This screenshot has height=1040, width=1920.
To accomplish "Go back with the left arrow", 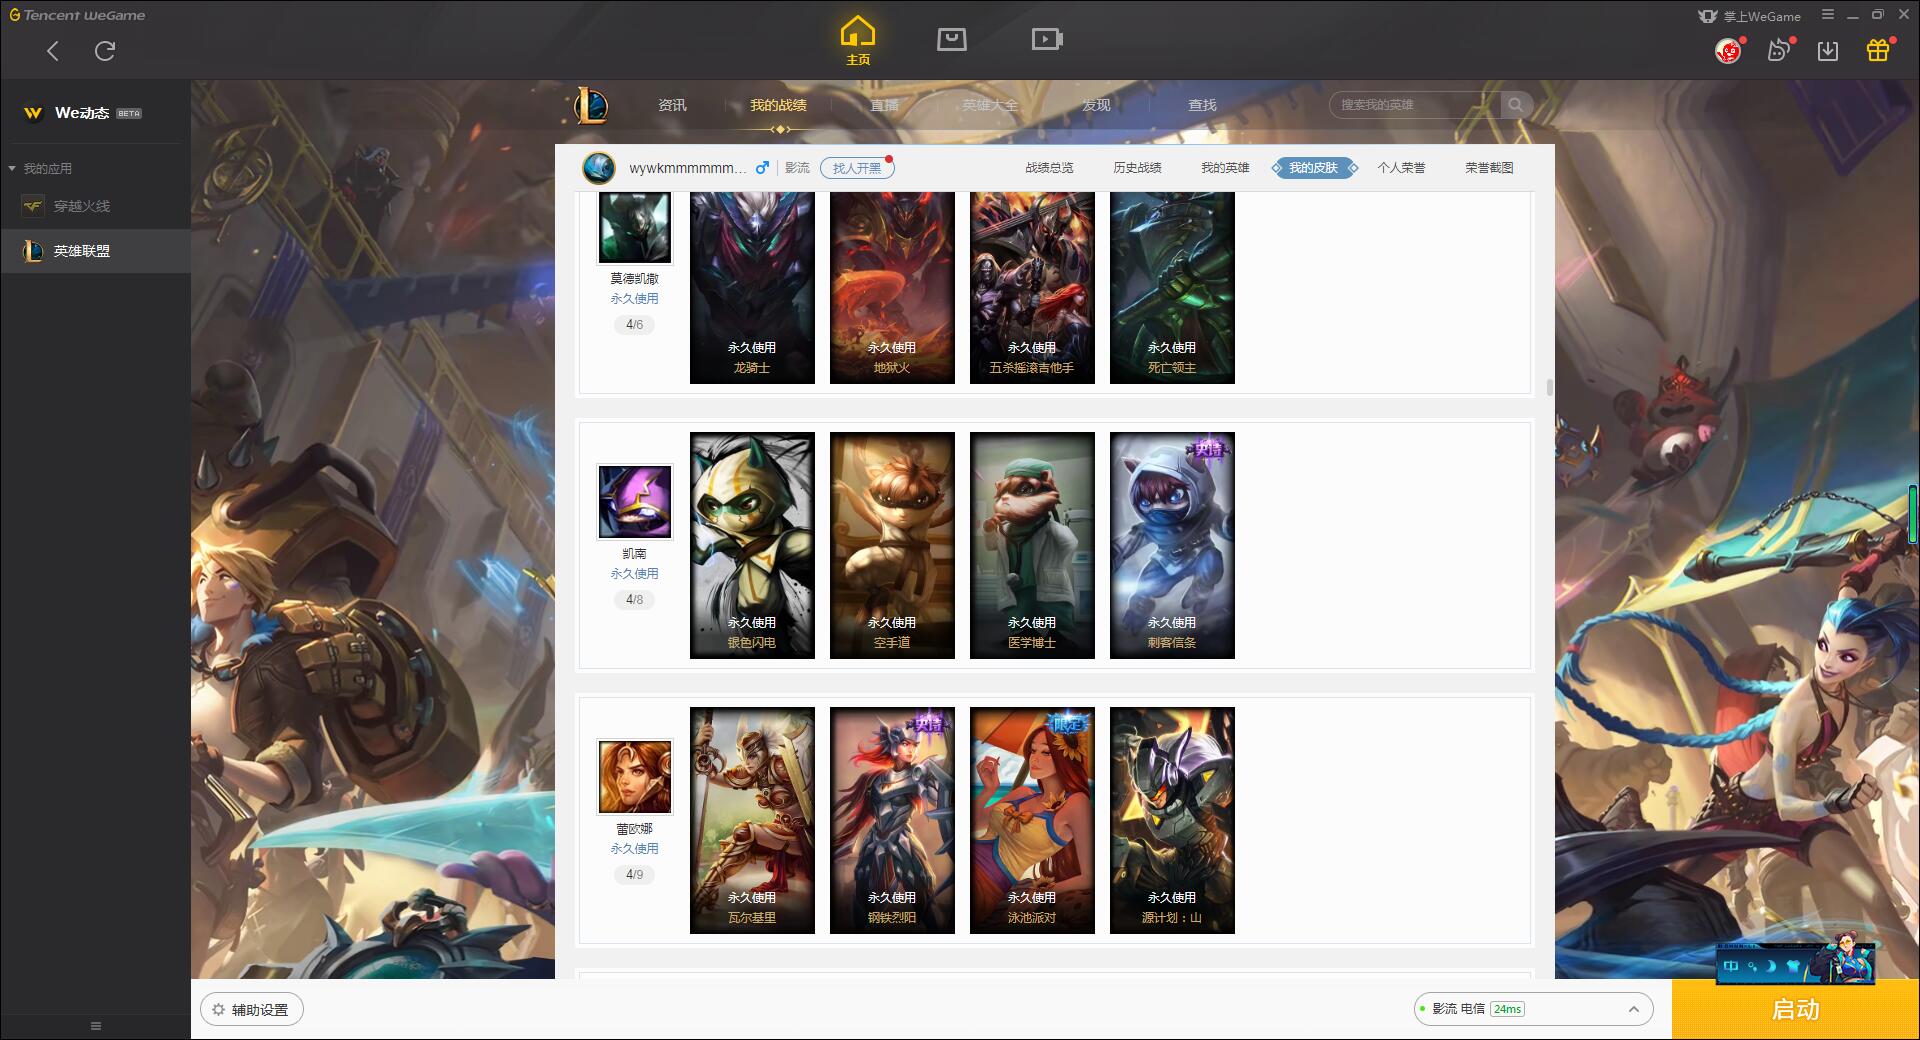I will click(53, 51).
